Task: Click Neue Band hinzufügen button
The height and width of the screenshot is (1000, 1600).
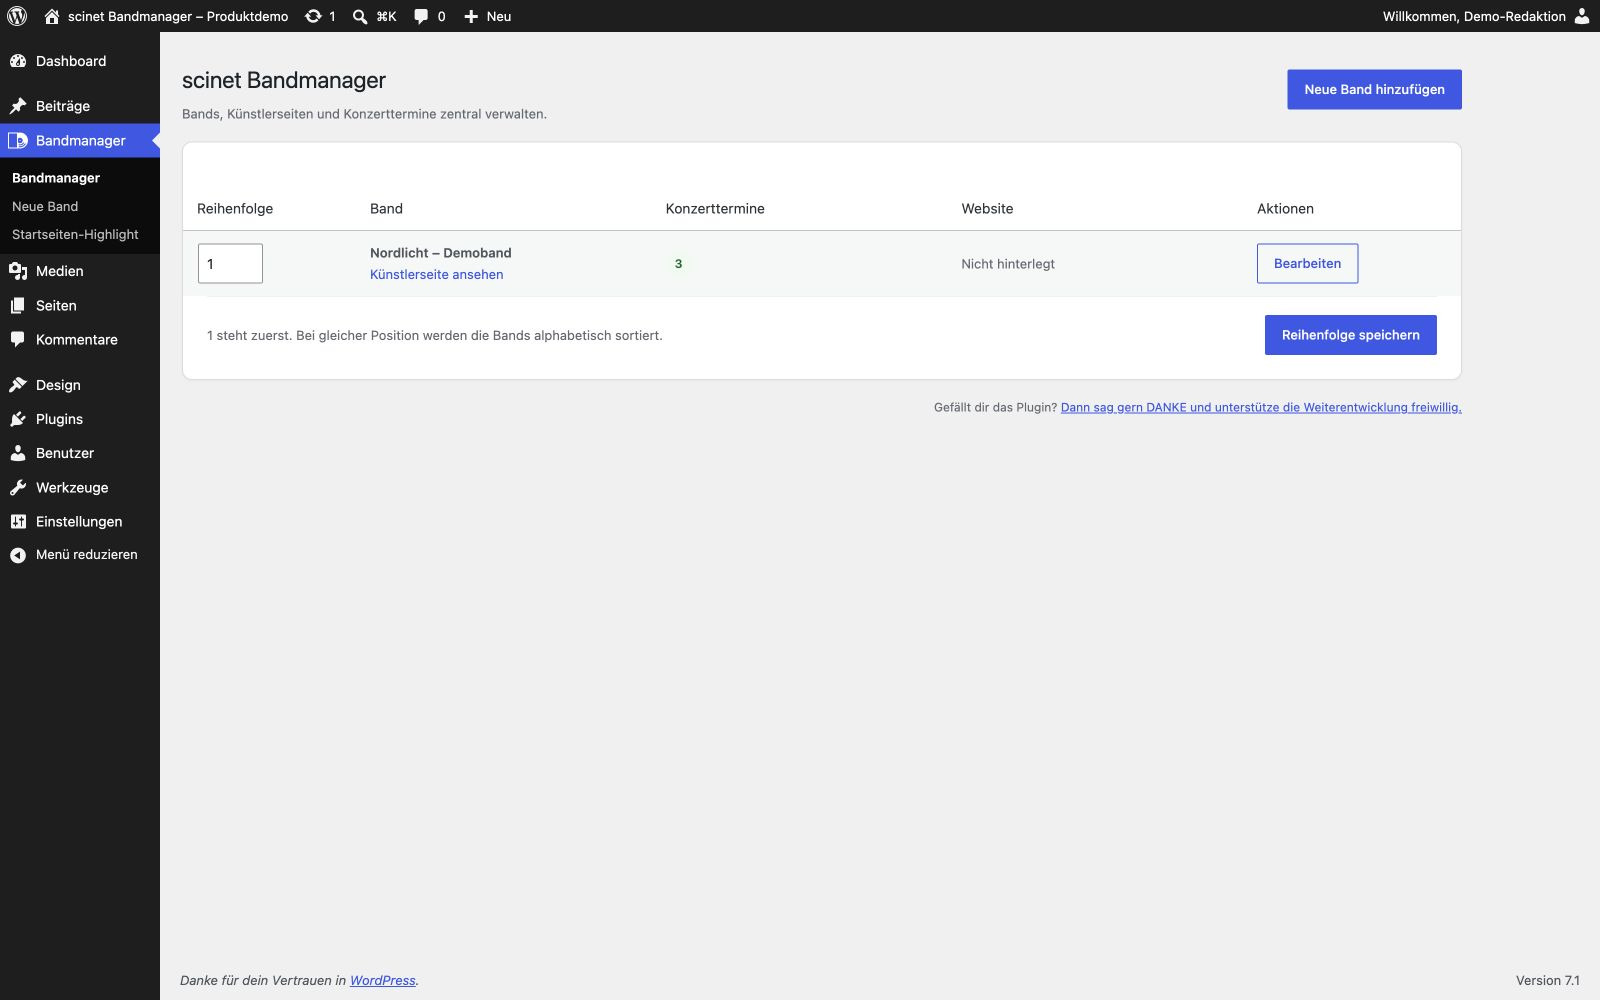Action: click(x=1374, y=89)
